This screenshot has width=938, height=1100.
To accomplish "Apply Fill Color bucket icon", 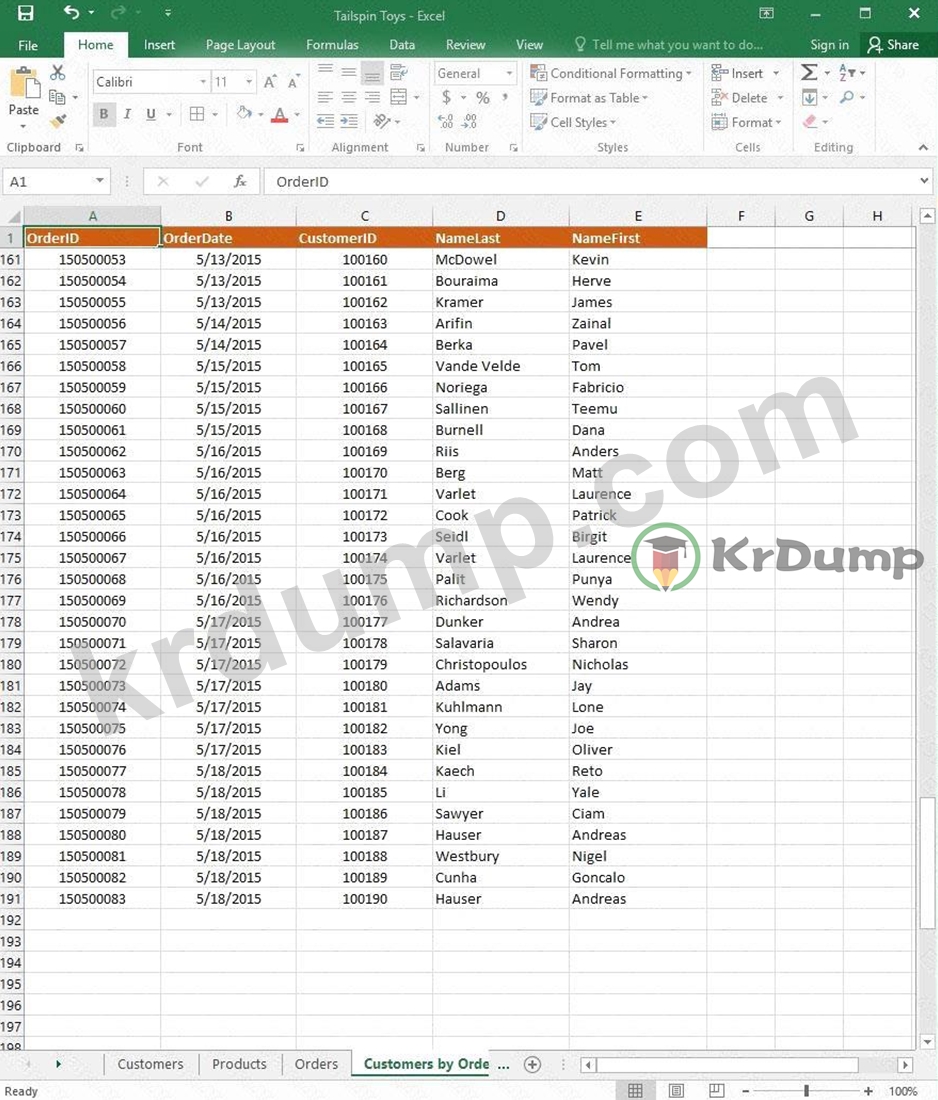I will point(244,114).
